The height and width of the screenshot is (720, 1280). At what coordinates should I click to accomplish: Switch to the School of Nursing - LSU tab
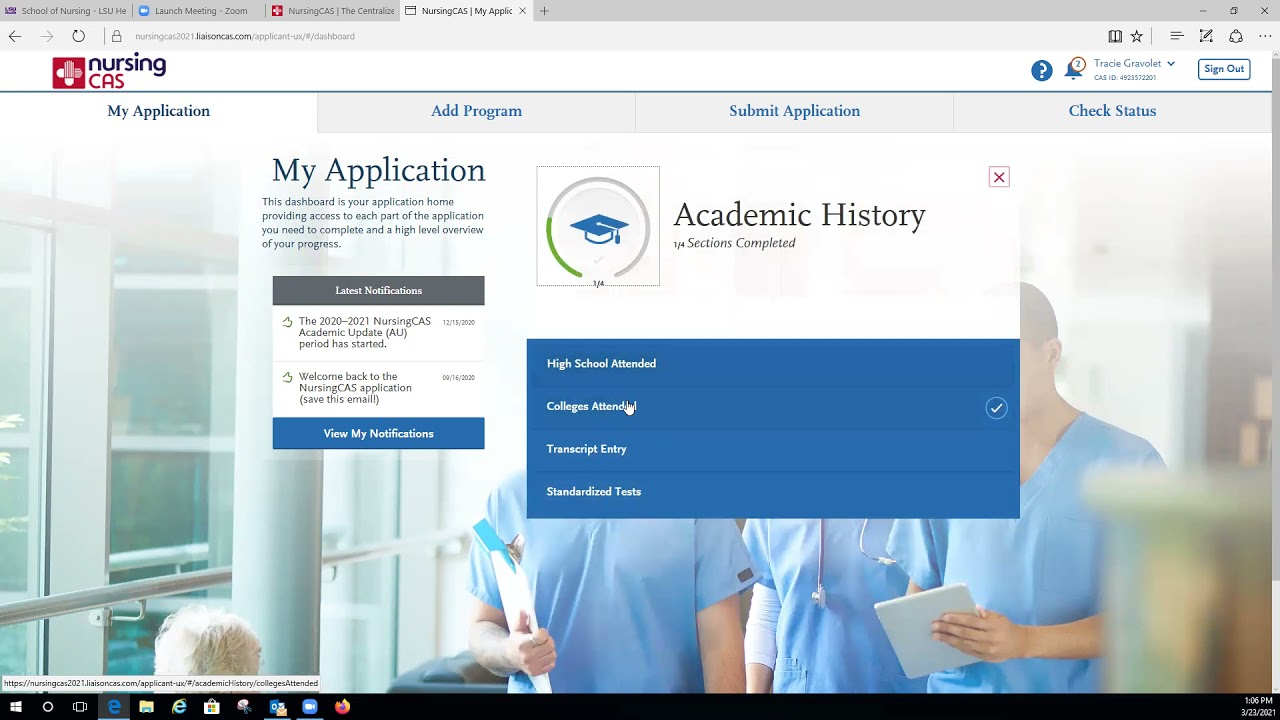pos(66,11)
